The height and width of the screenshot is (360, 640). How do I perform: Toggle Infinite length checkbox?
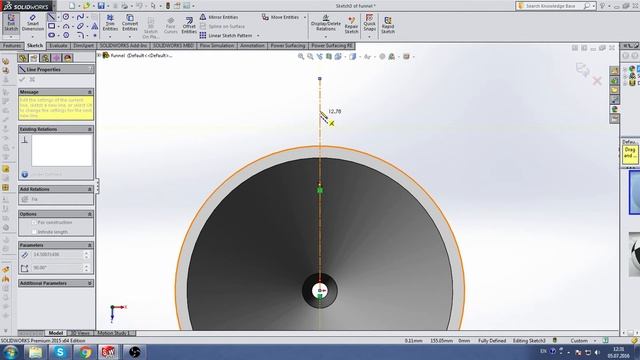click(34, 232)
